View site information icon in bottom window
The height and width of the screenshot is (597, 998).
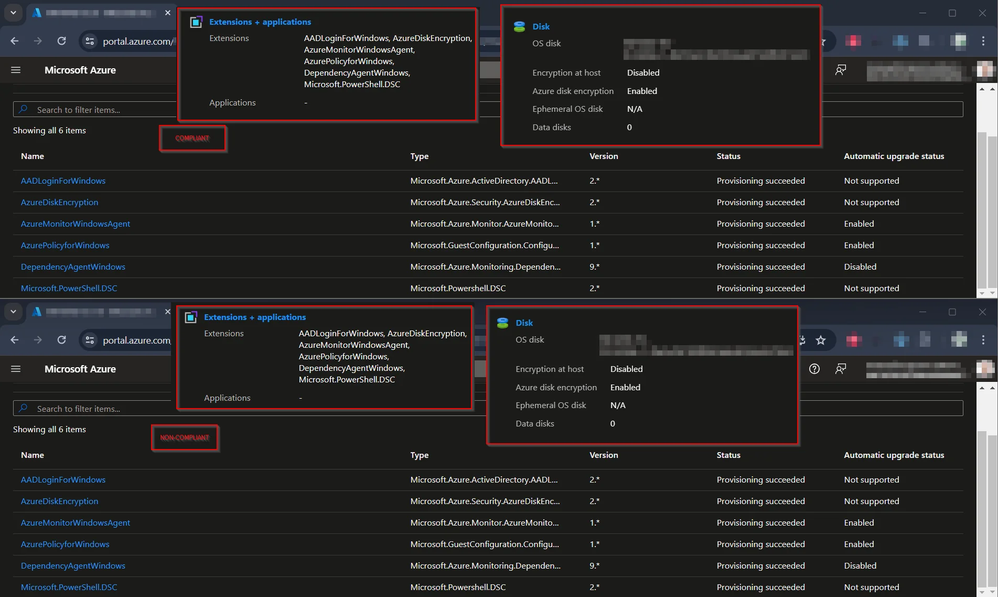(x=90, y=340)
